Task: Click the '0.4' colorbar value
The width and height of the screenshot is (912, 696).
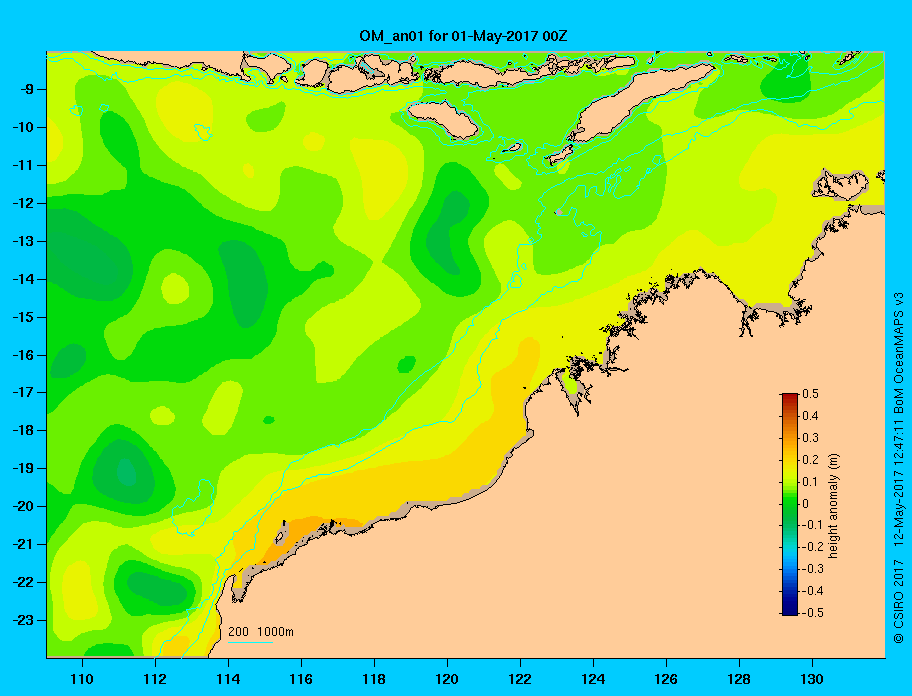Action: (810, 416)
